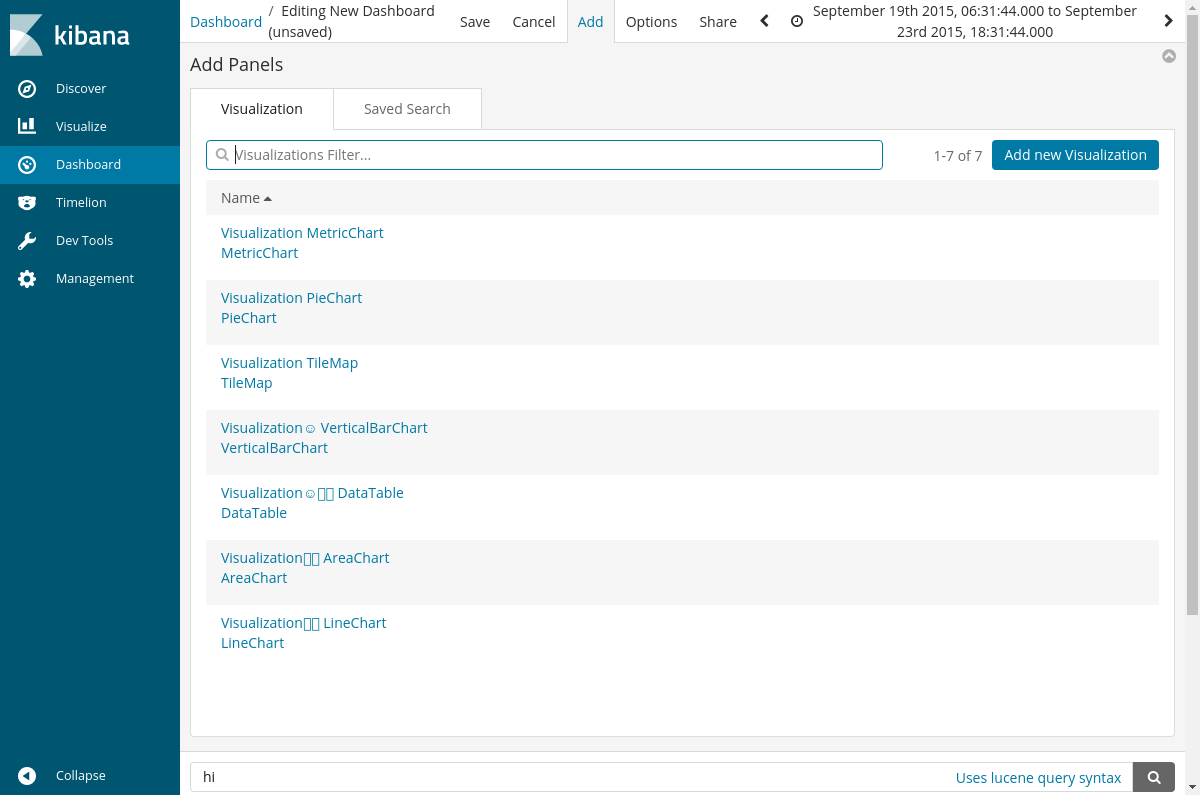Click Add in the top menu
The height and width of the screenshot is (795, 1200).
tap(590, 22)
